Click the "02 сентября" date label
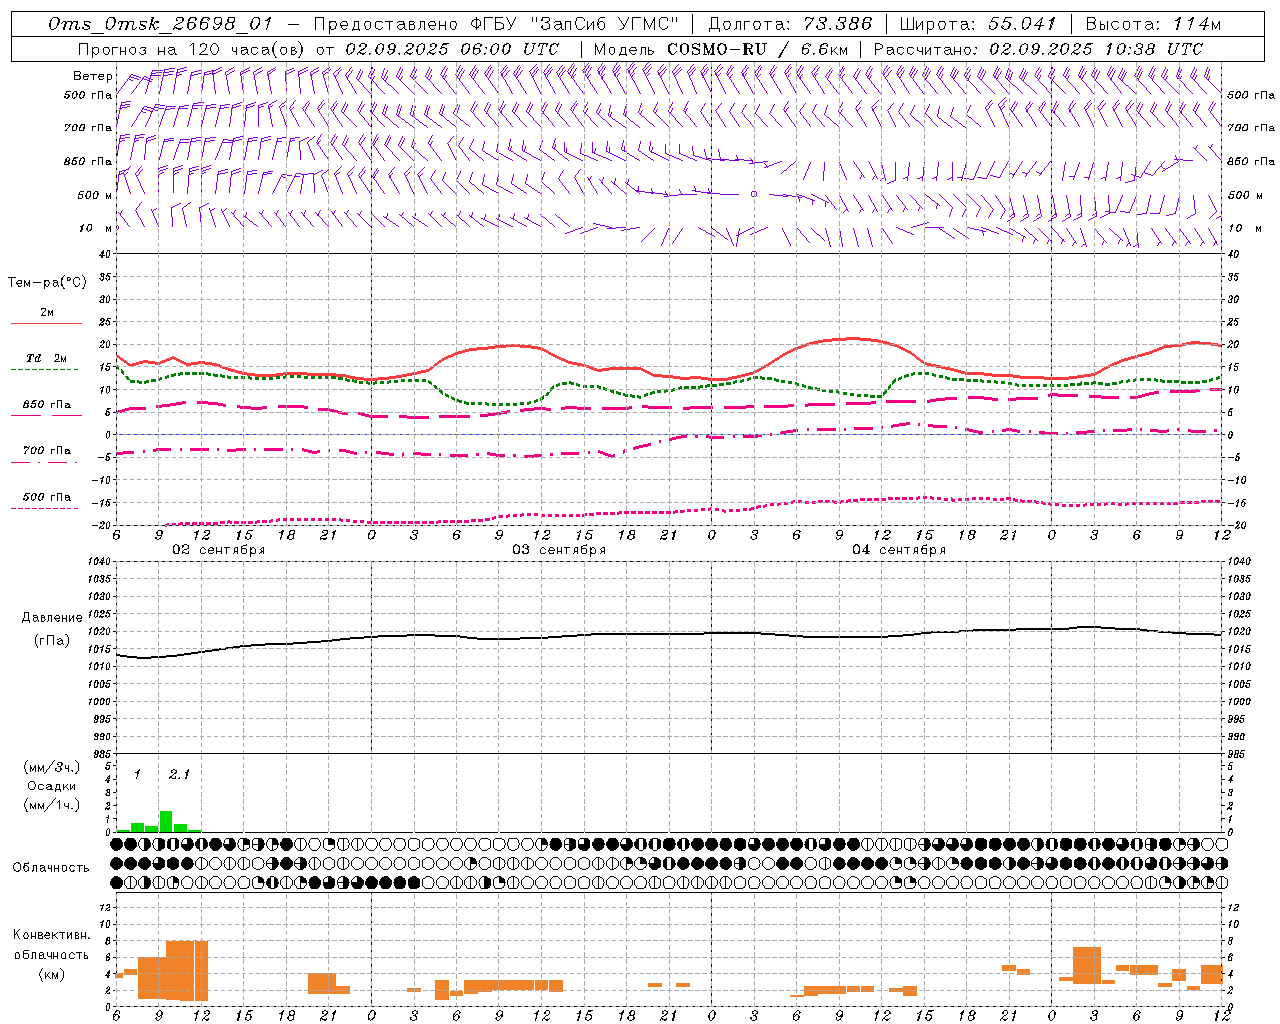 218,550
